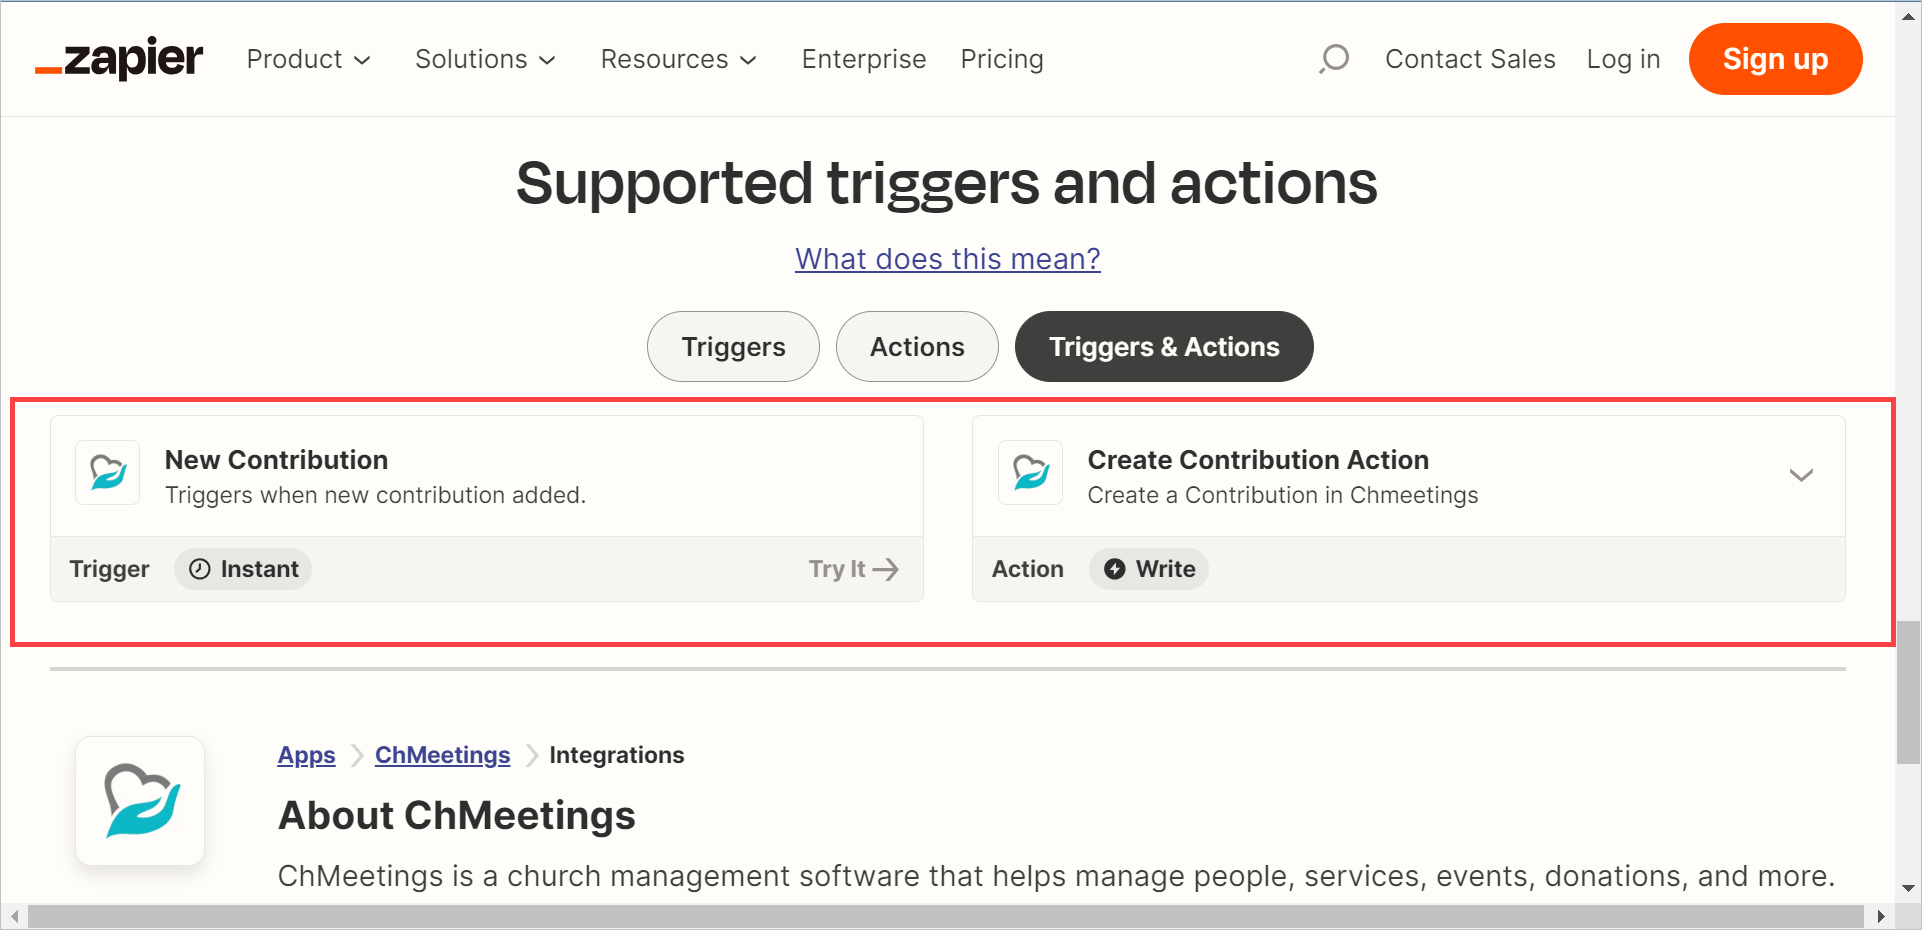
Task: Click the scroll left arrow
Action: coord(14,916)
